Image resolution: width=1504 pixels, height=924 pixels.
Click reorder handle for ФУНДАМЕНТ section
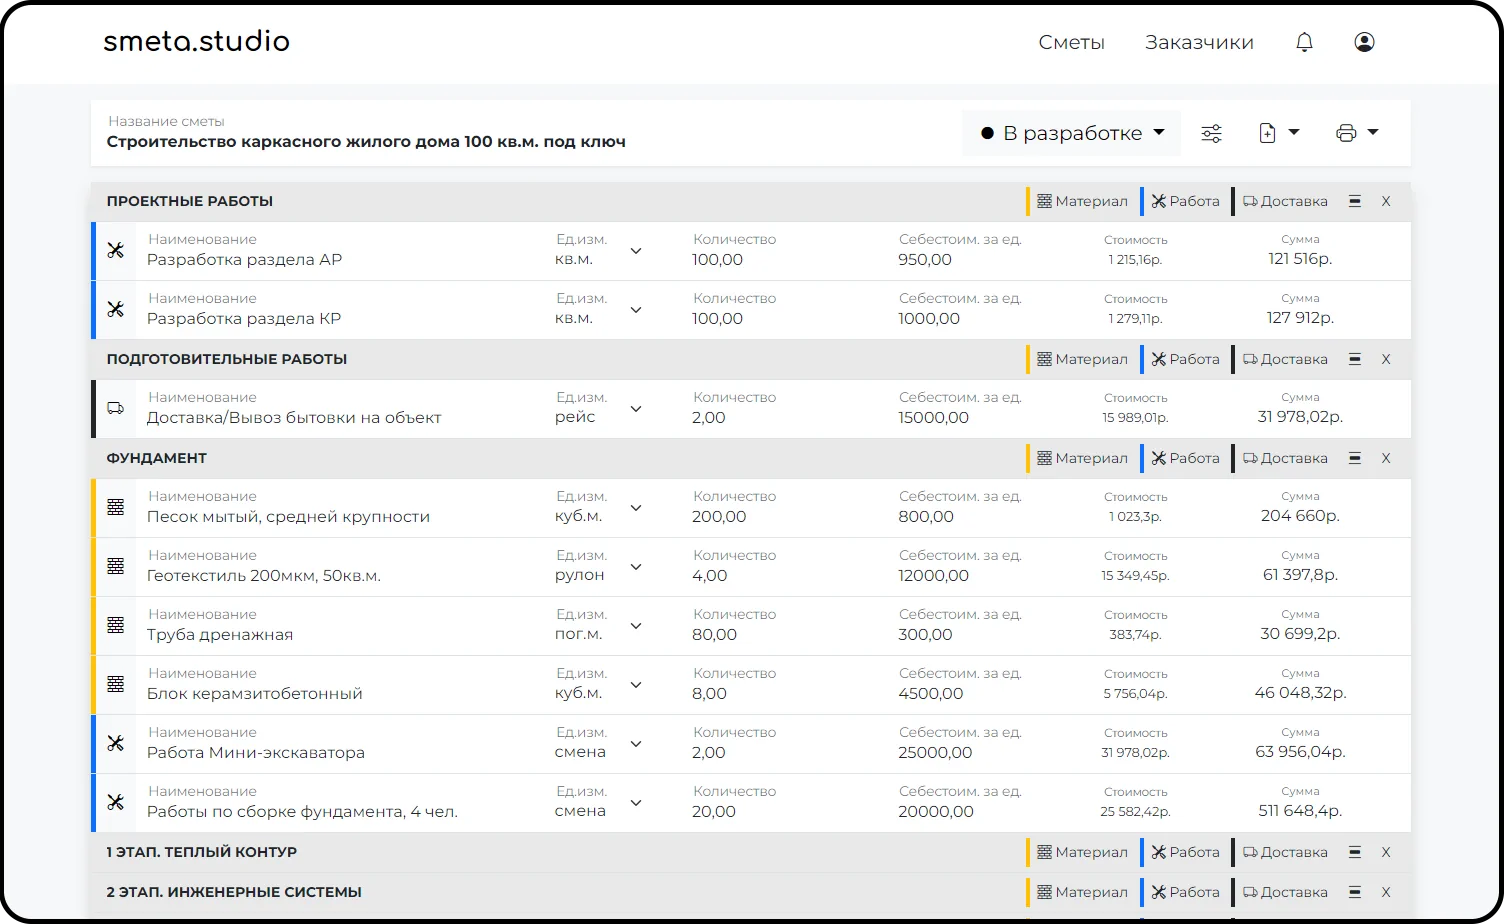coord(1355,458)
